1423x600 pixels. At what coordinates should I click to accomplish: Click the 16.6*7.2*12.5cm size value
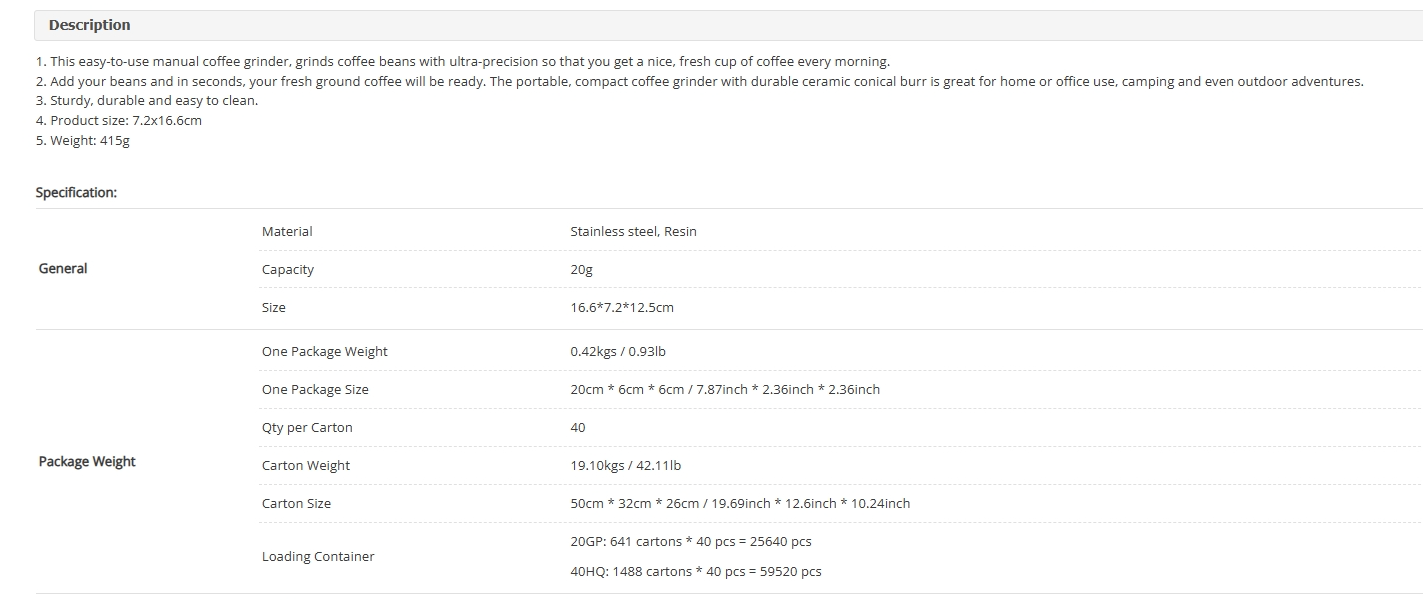tap(622, 307)
